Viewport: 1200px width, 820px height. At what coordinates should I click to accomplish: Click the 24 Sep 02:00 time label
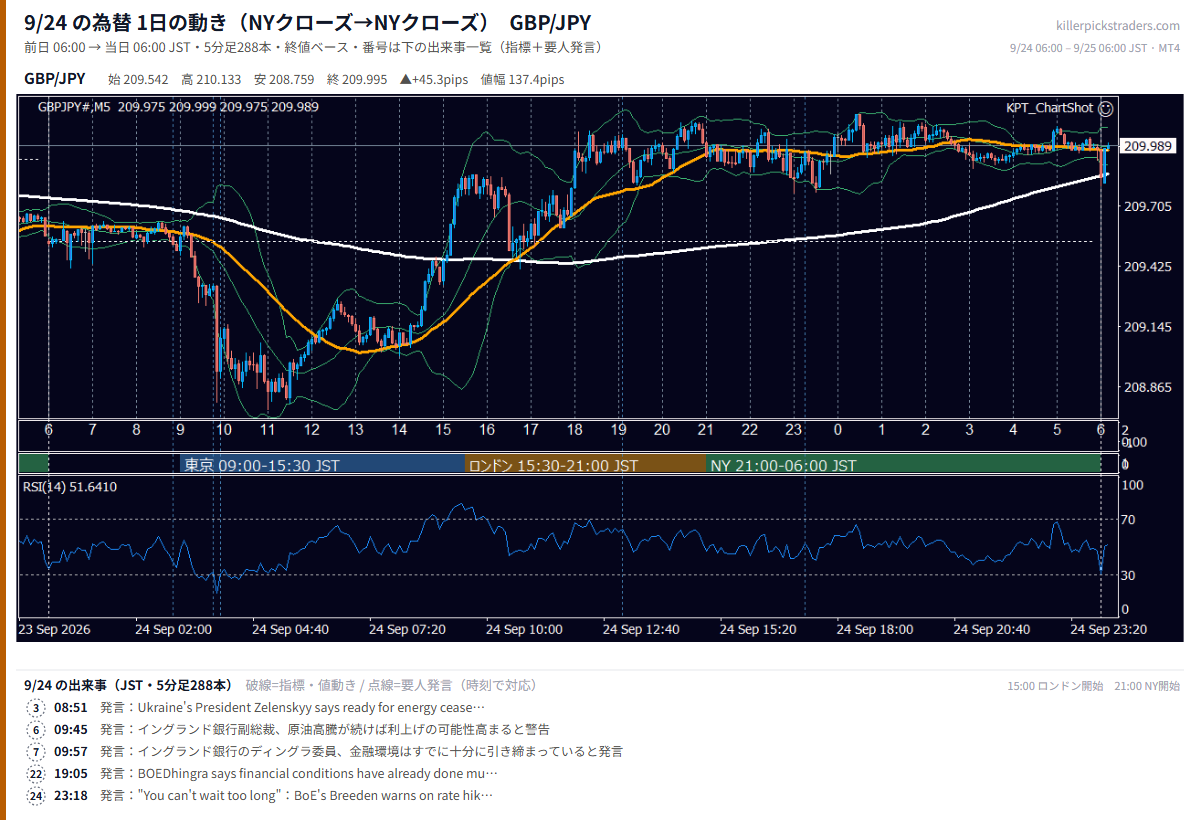174,630
